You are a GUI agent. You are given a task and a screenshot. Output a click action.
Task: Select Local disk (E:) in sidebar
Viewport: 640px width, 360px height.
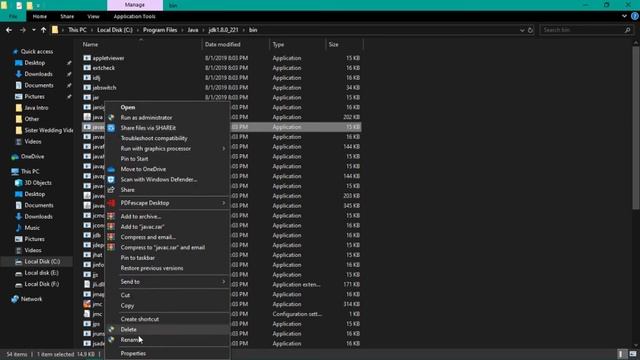[41, 273]
